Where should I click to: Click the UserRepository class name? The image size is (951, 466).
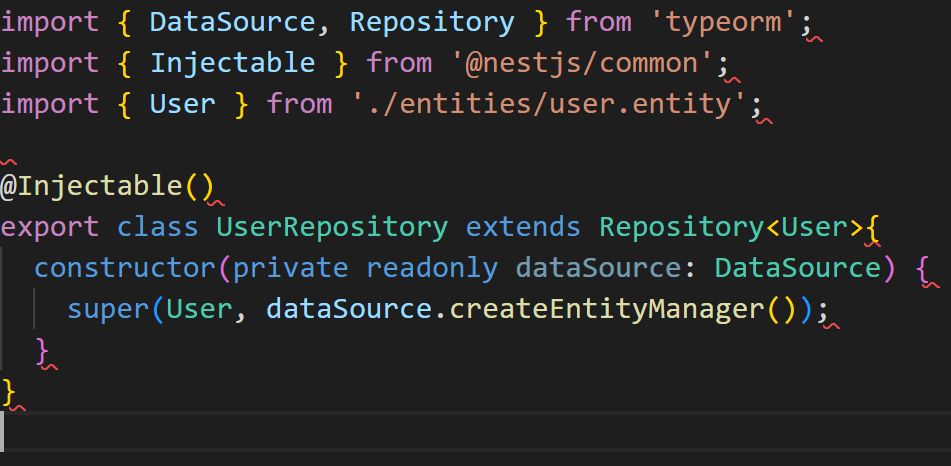332,227
